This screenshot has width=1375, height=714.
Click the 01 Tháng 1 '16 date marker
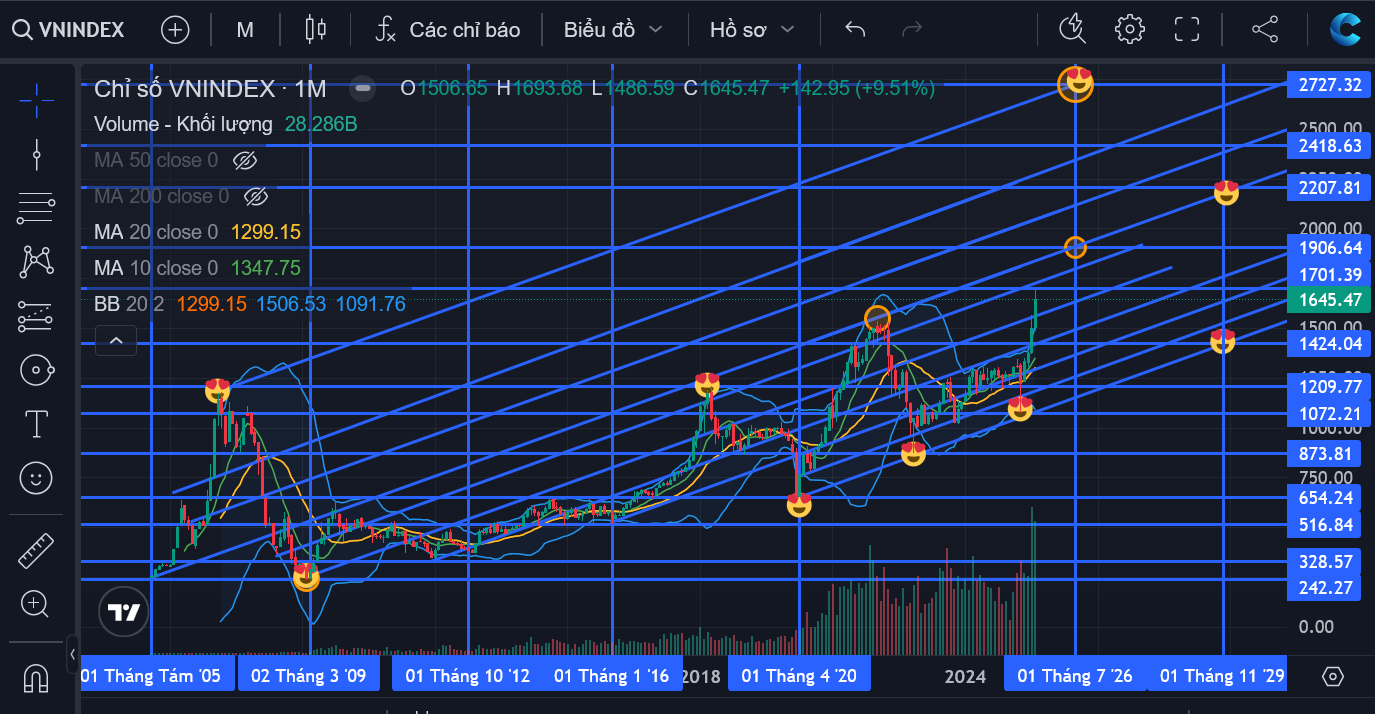(611, 676)
